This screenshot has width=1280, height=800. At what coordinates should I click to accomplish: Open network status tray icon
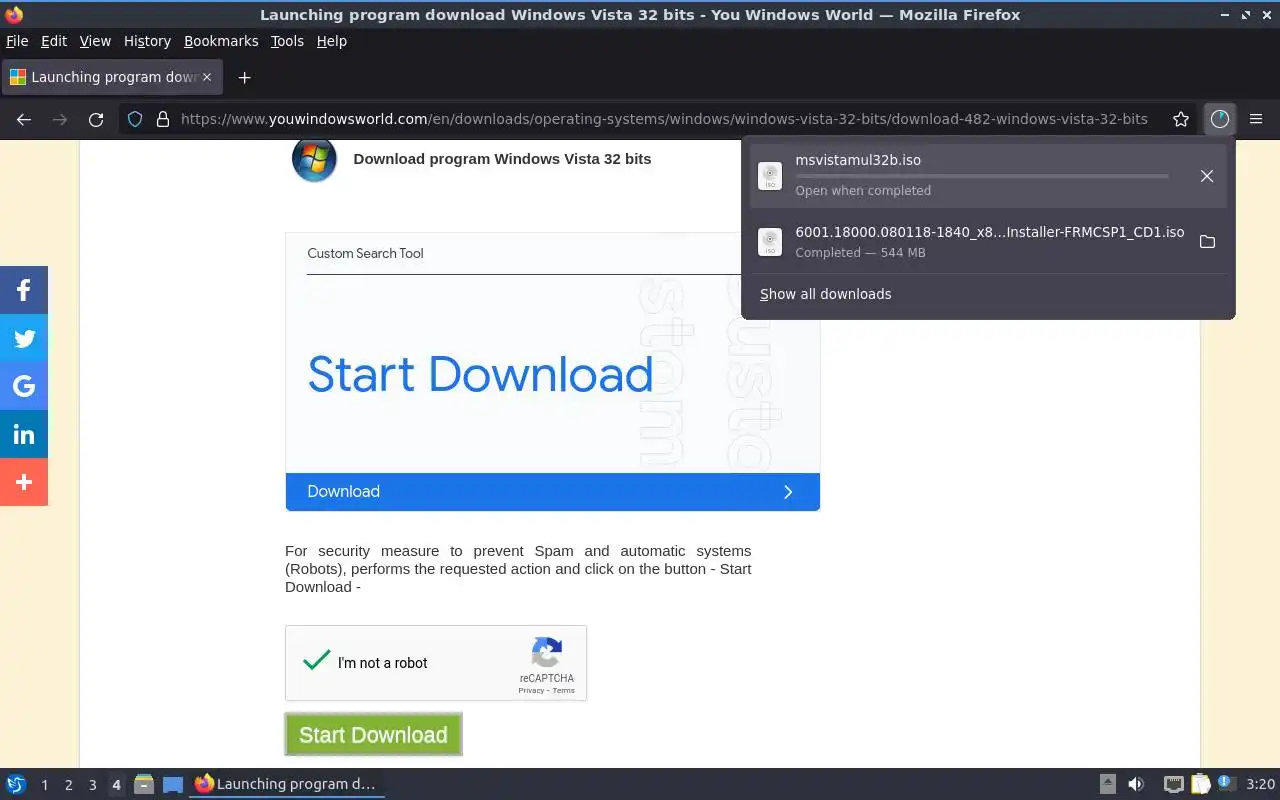pyautogui.click(x=1174, y=784)
